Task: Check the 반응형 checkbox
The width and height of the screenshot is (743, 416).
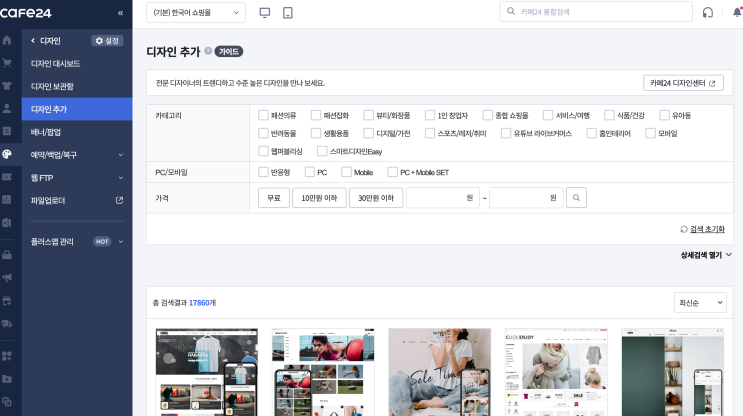Action: 263,172
